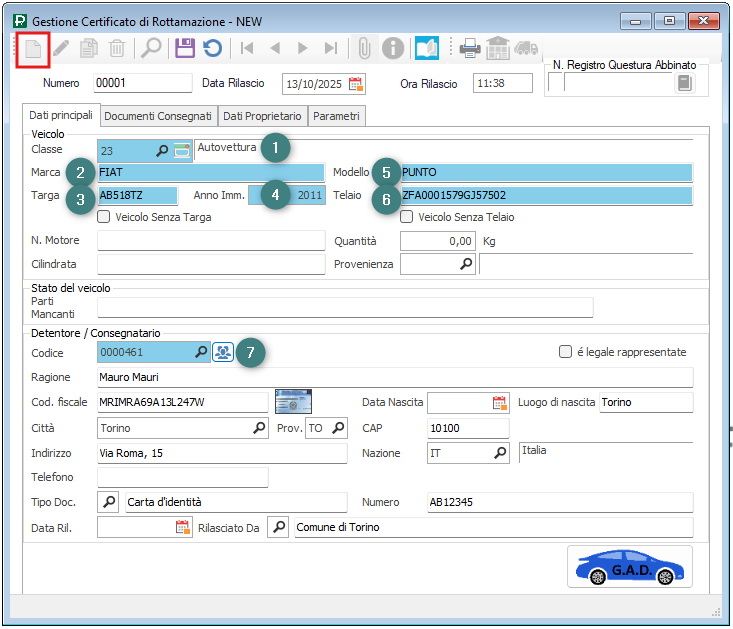Tick the Veicolo Senza Telaio checkbox
Image resolution: width=733 pixels, height=629 pixels.
pyautogui.click(x=407, y=216)
